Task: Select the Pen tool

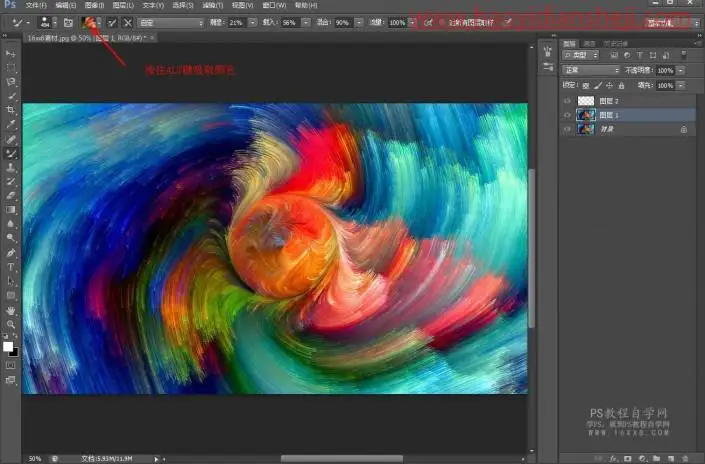Action: pyautogui.click(x=10, y=253)
